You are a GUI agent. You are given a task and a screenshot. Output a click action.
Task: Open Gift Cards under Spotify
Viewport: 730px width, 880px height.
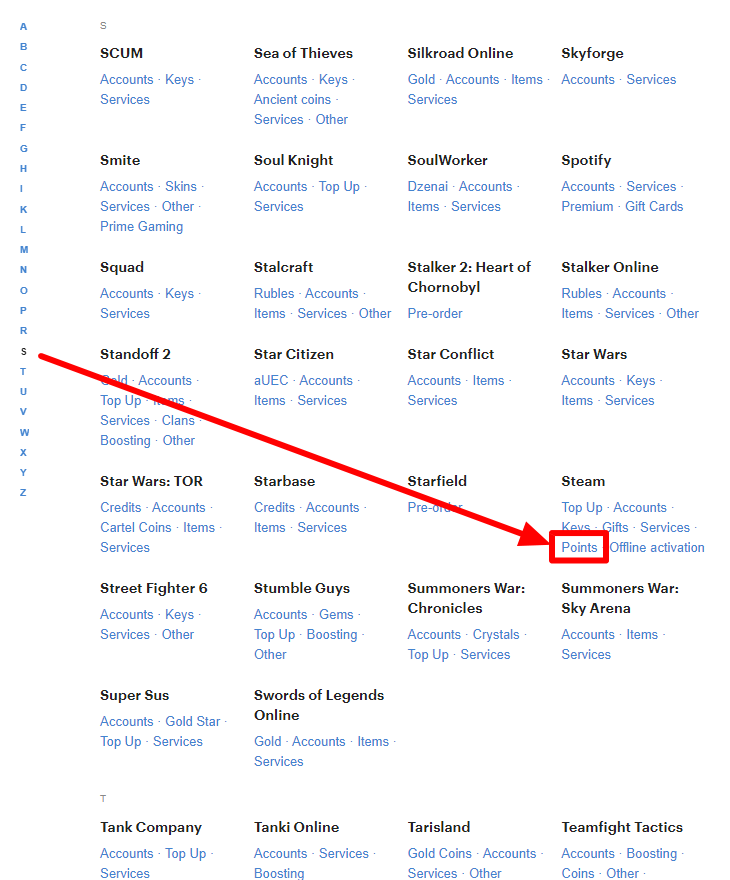654,207
